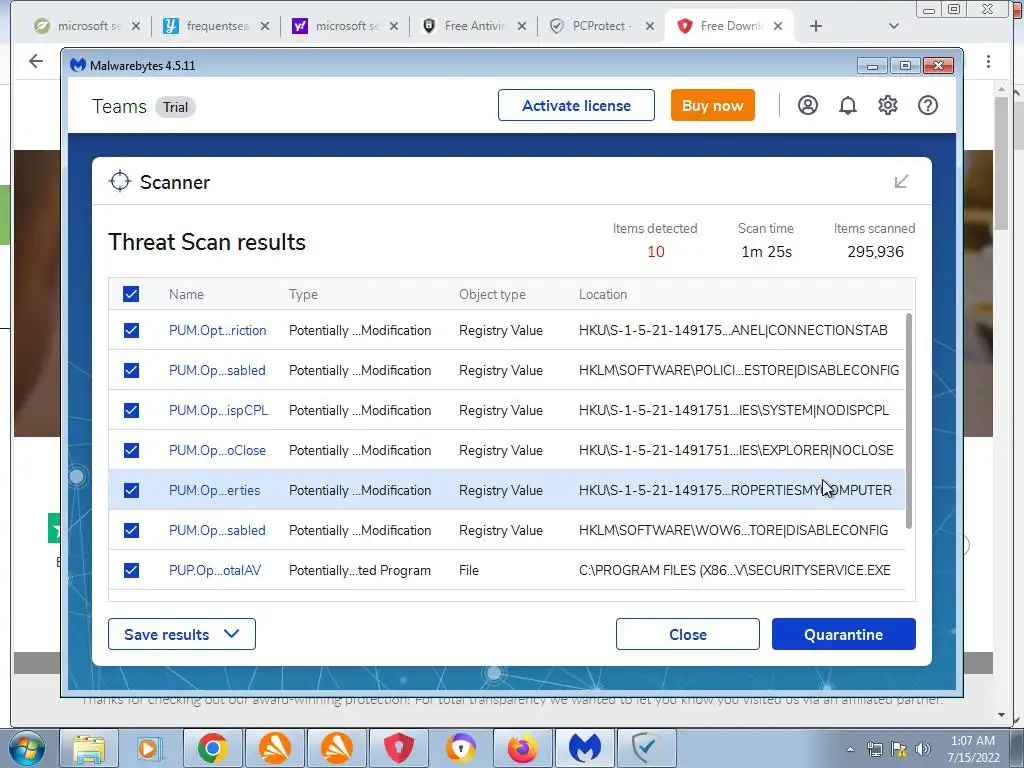Switch to Malwarebytes taskbar icon

click(x=584, y=748)
